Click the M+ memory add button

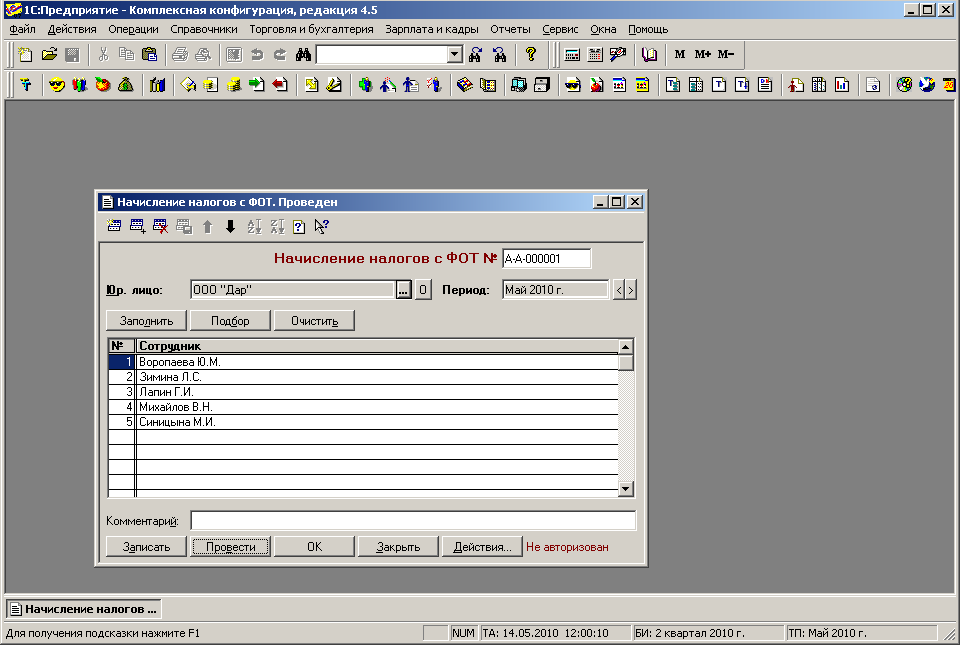point(702,54)
